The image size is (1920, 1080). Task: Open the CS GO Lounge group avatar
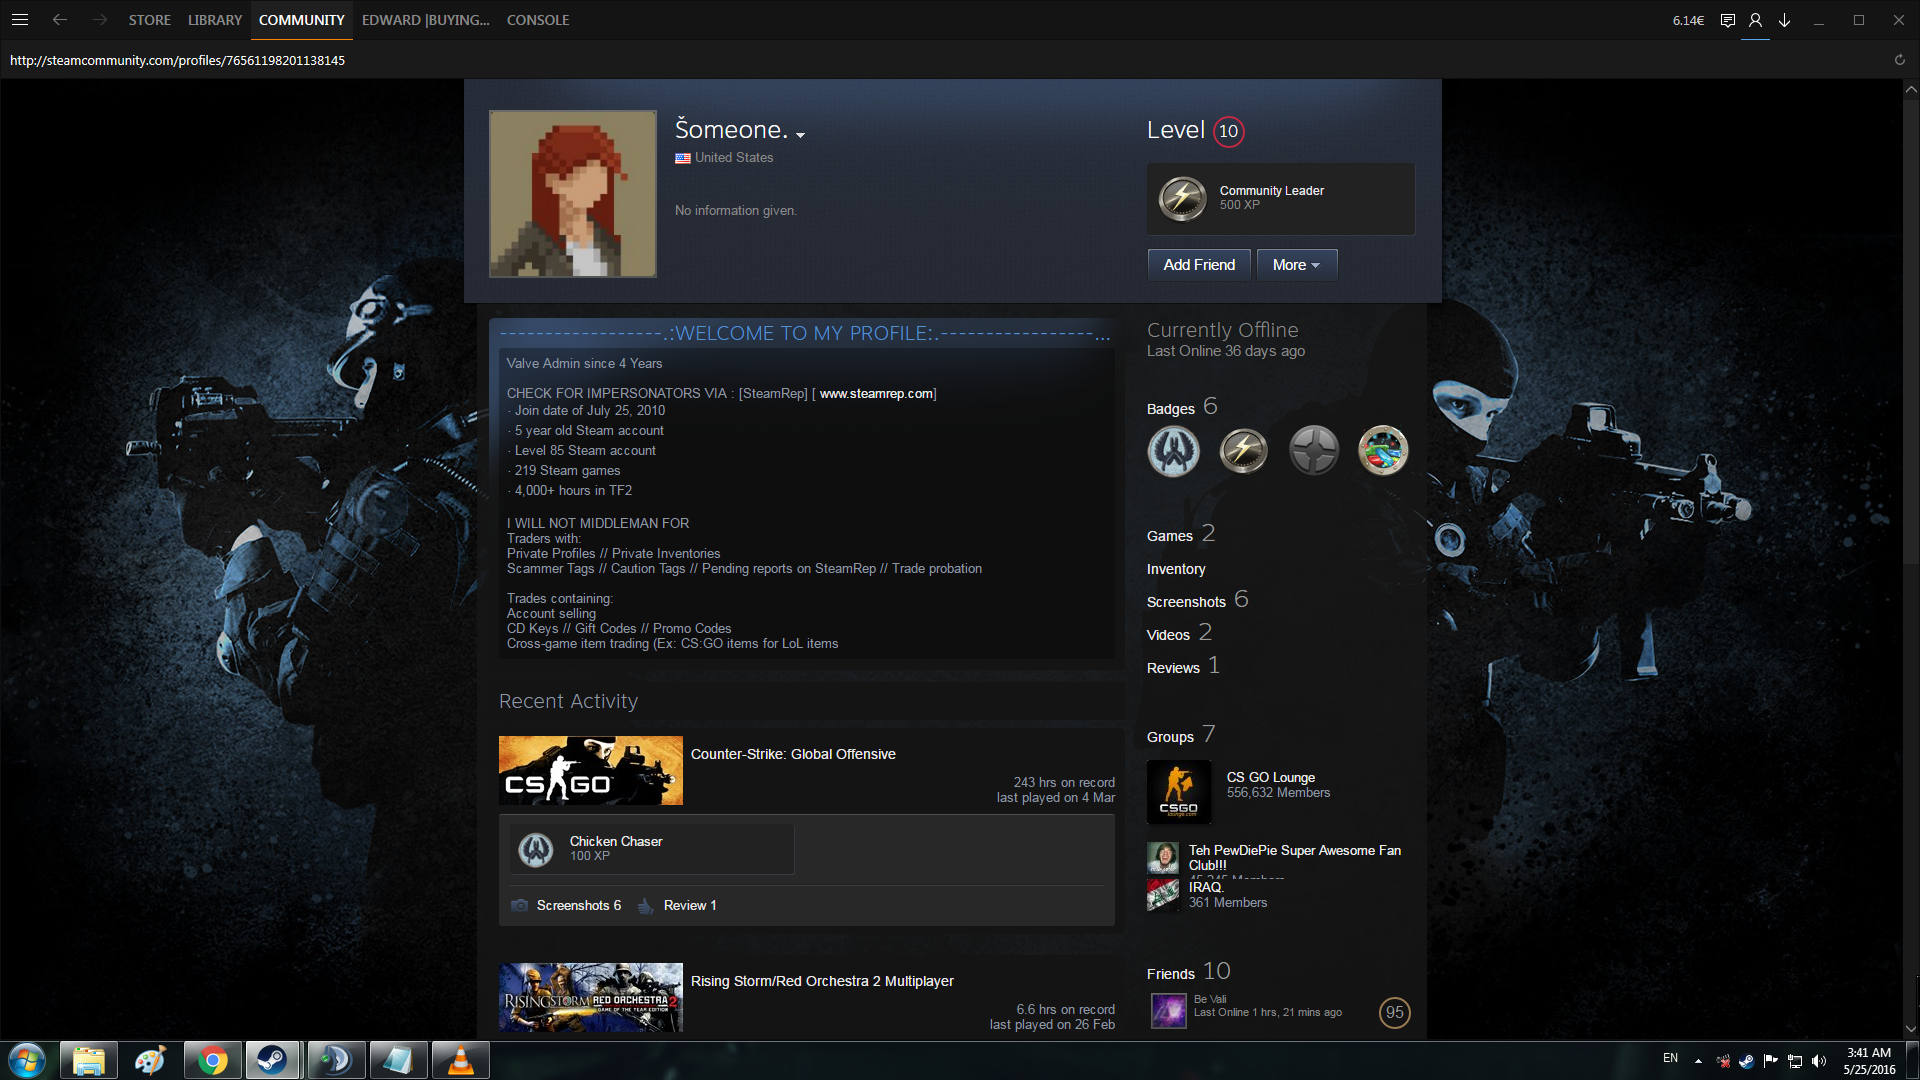(x=1178, y=791)
